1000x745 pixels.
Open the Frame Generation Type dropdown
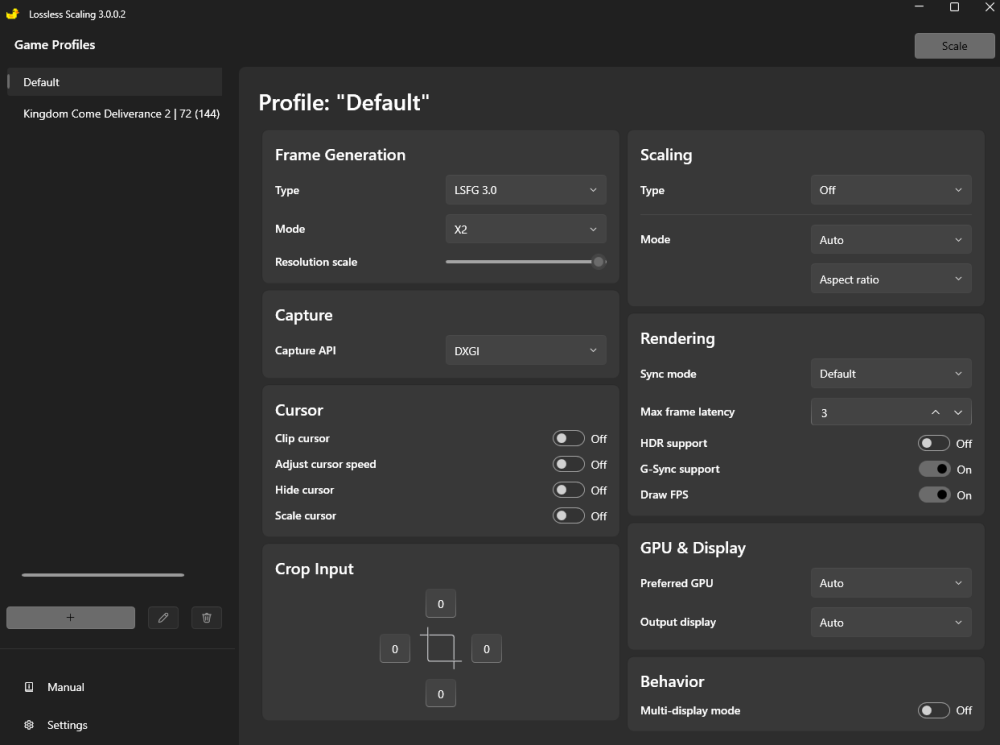point(525,190)
